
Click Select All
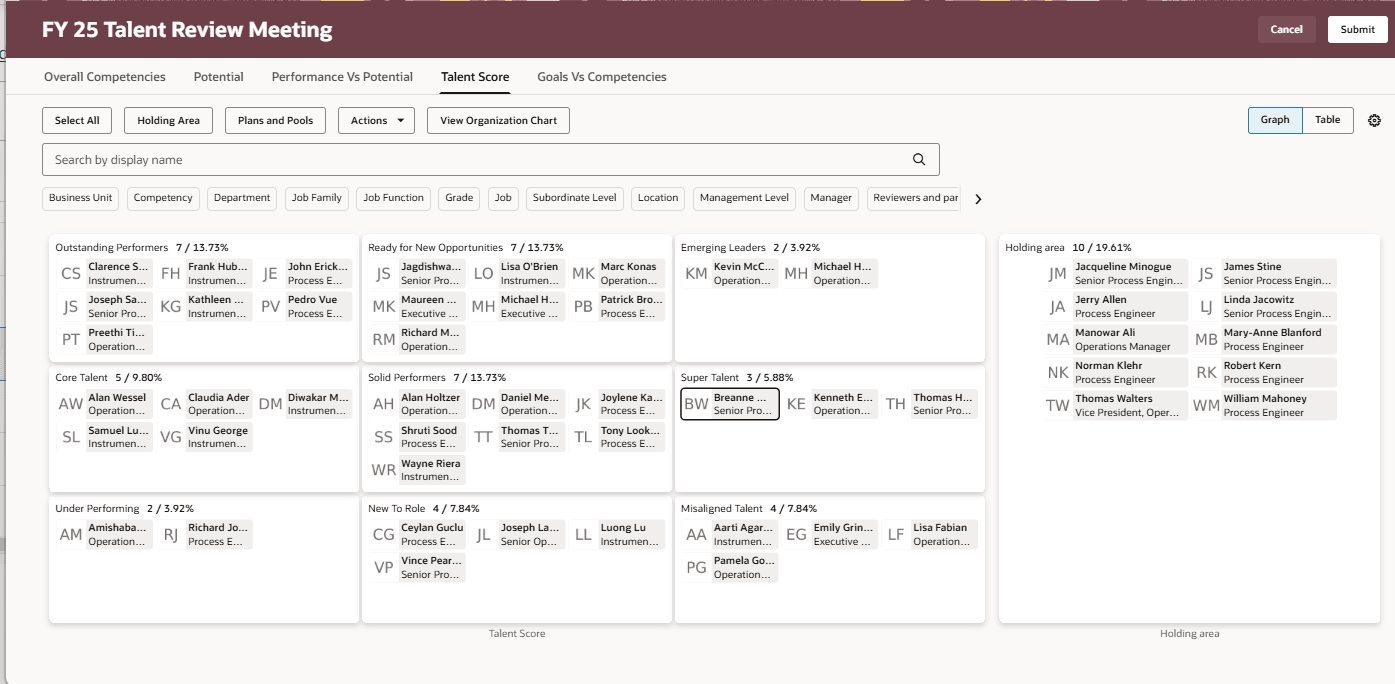pyautogui.click(x=77, y=120)
